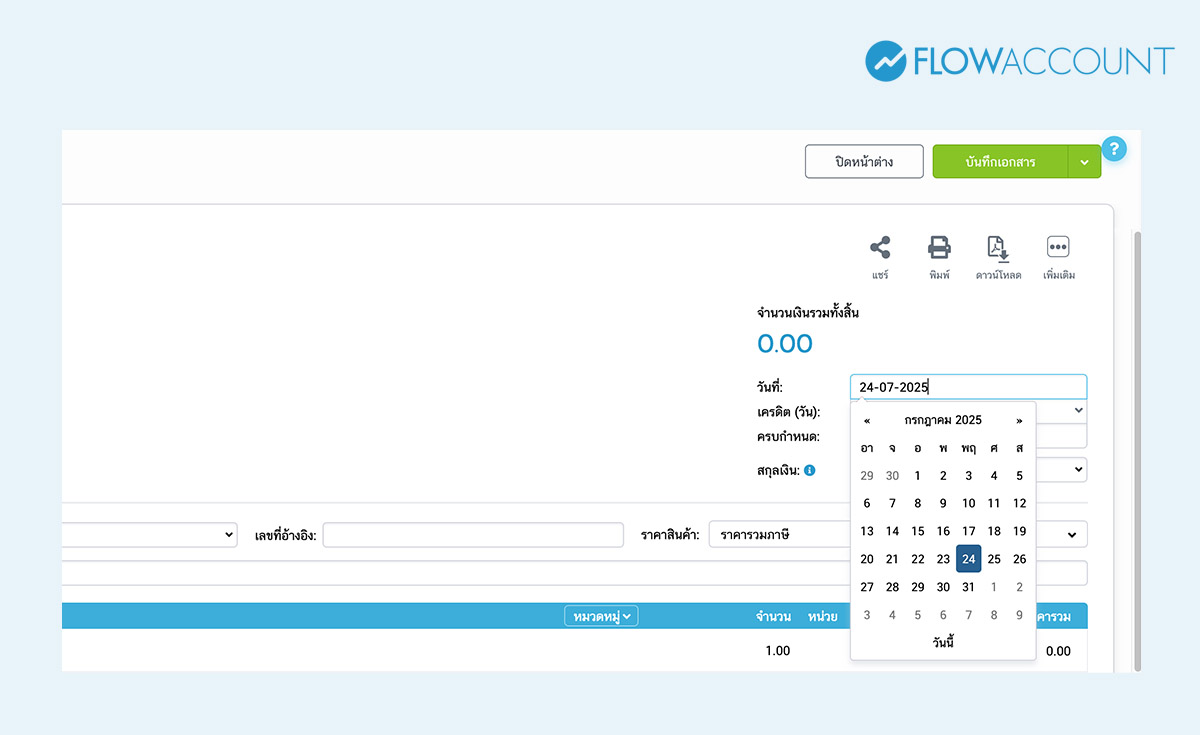Click the close window button
Image resolution: width=1200 pixels, height=735 pixels.
(864, 162)
